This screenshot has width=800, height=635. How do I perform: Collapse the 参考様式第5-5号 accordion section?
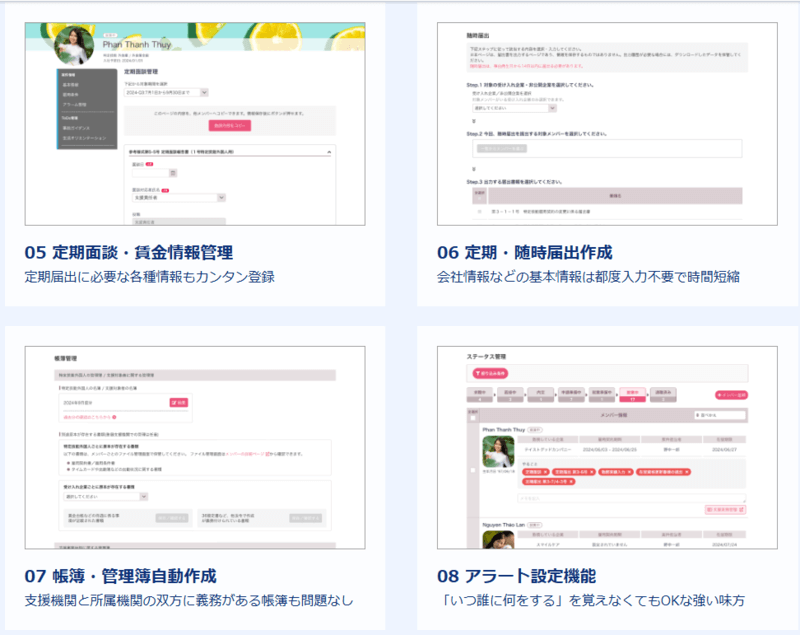(x=330, y=152)
